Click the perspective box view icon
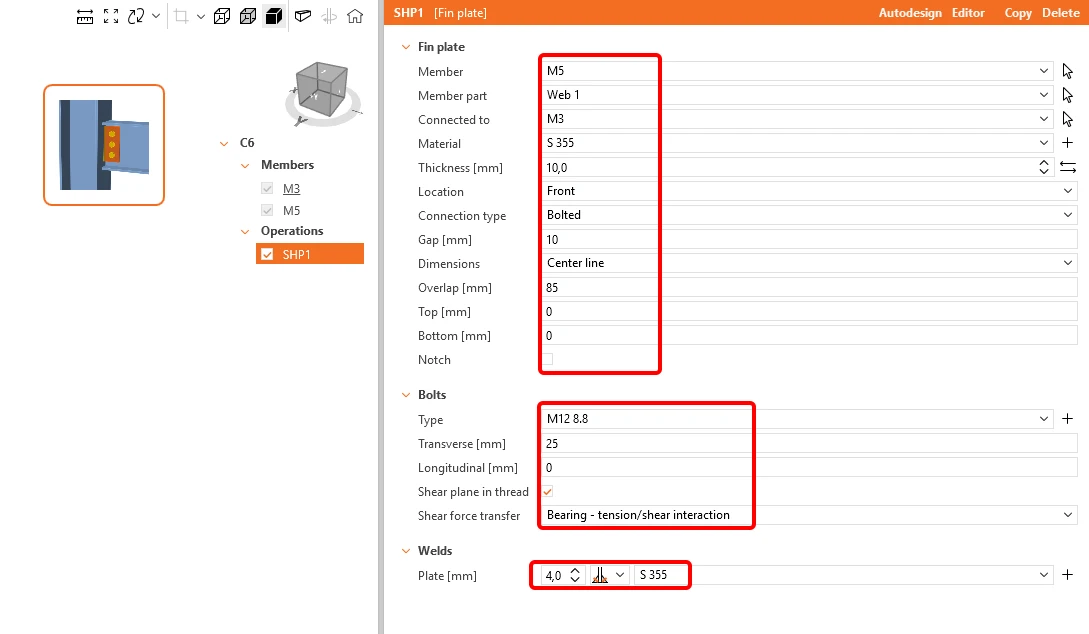Screen dimensions: 1089x634 coord(302,17)
